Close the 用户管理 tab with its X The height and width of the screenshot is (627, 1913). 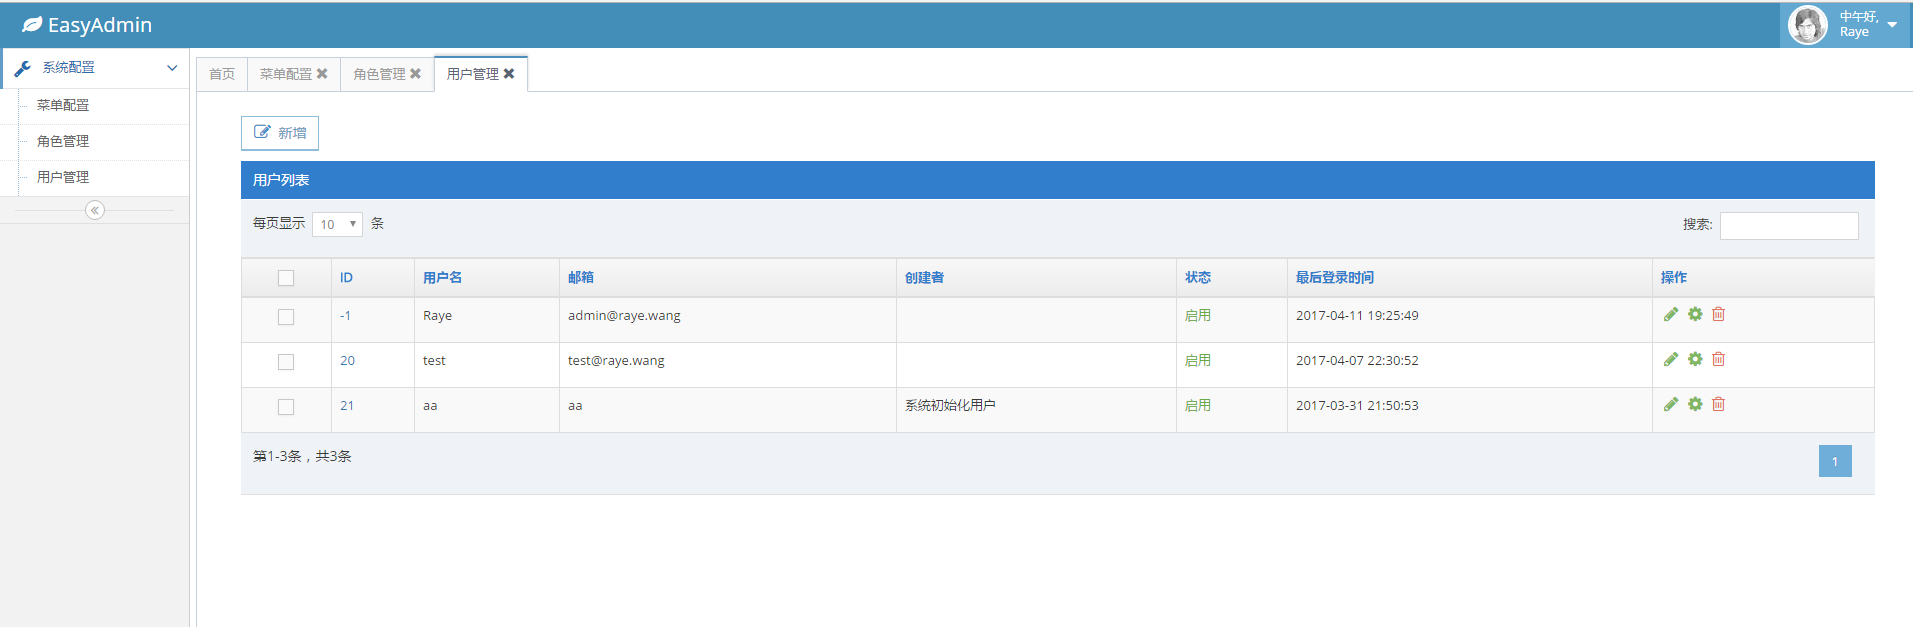(x=509, y=74)
